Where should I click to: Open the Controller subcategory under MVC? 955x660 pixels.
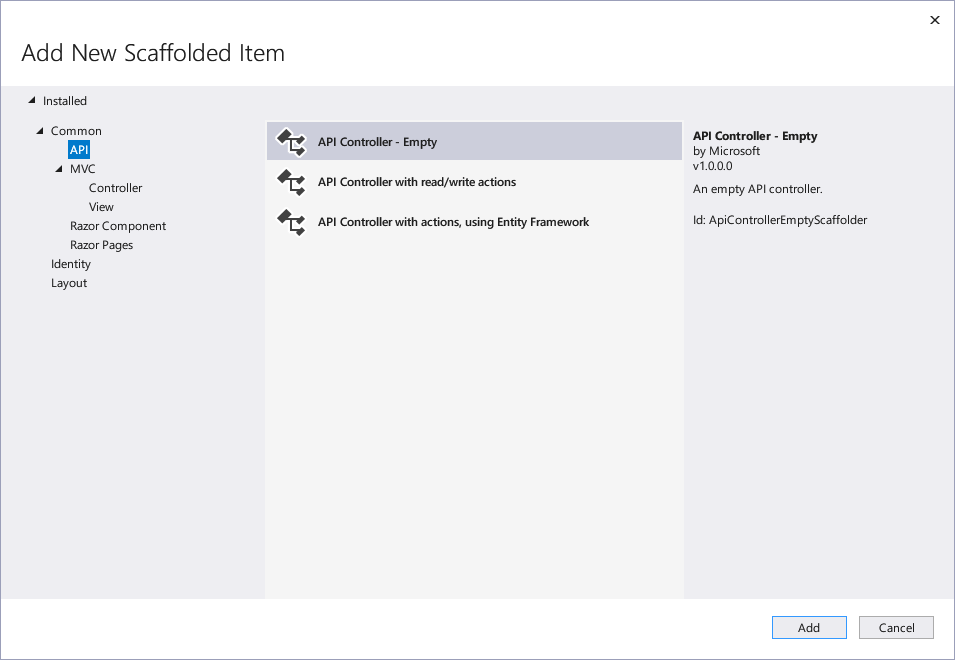tap(116, 188)
